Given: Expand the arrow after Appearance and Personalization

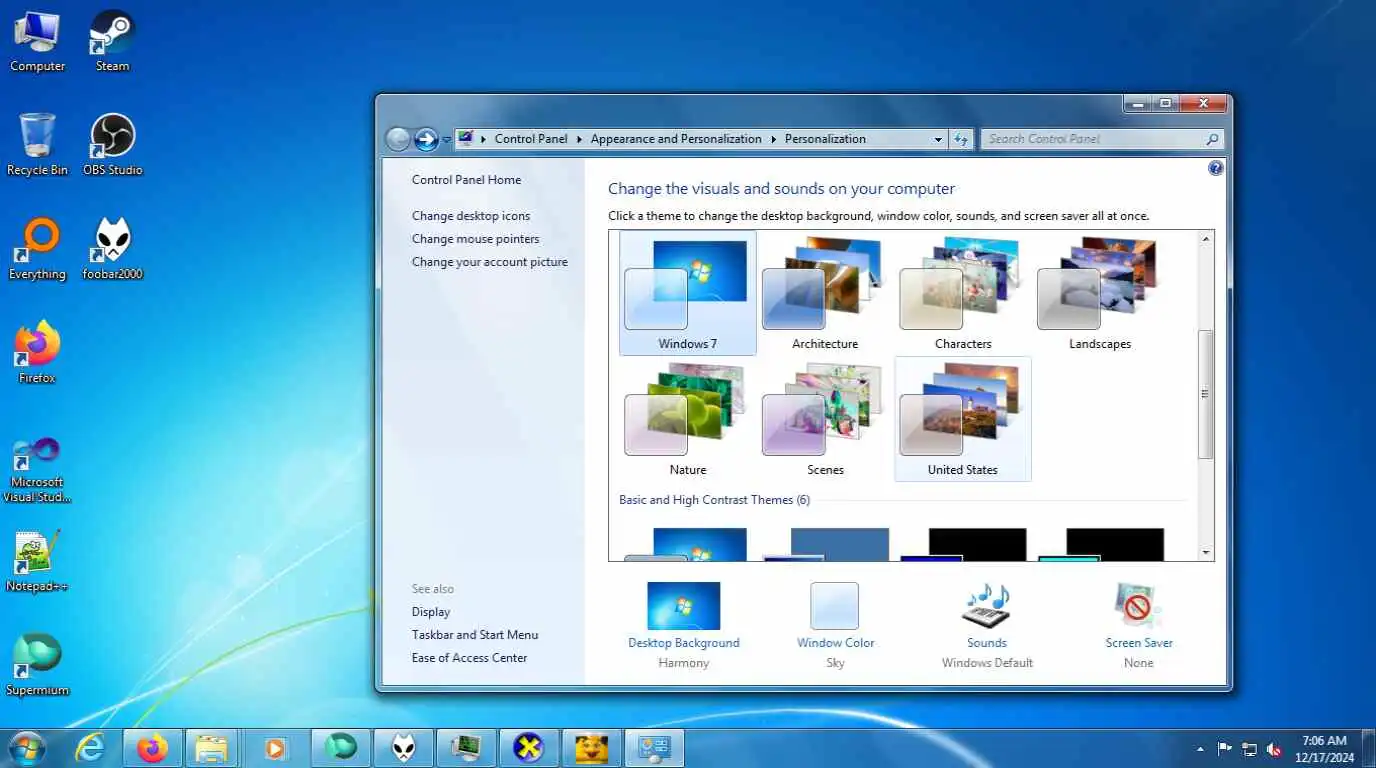Looking at the screenshot, I should point(773,139).
